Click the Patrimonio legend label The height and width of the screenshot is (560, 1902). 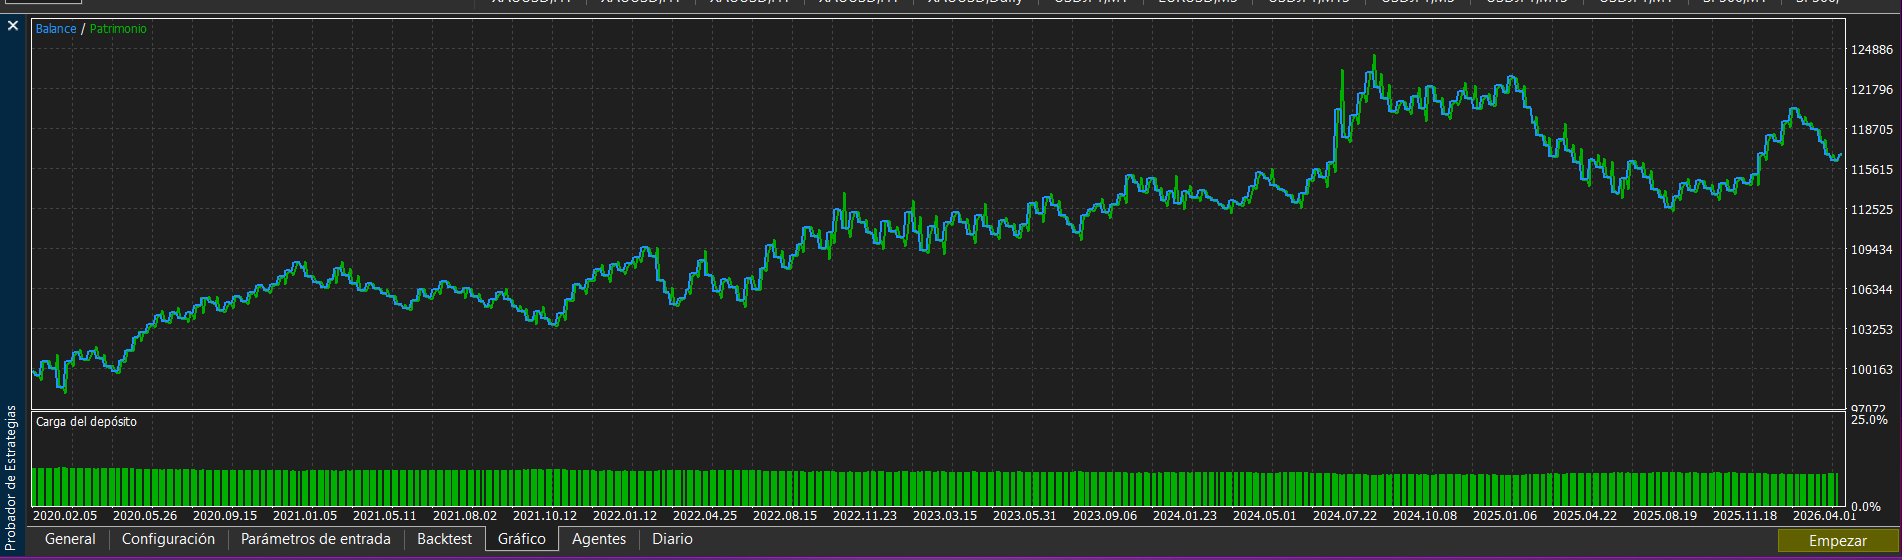[118, 29]
